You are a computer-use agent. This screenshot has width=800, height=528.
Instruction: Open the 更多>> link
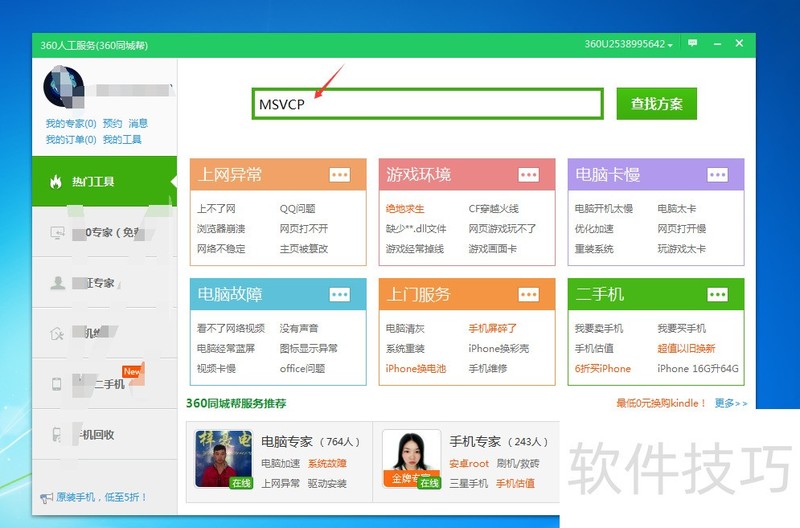click(731, 403)
